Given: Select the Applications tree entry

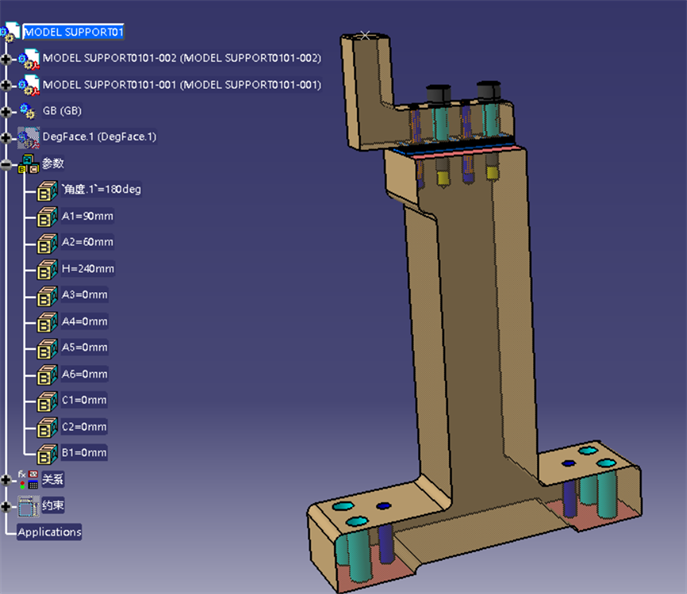Looking at the screenshot, I should [50, 532].
